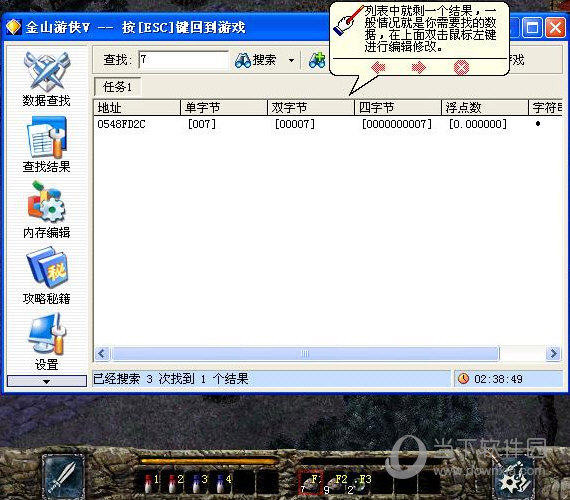Click the horizontal scrollbar left arrow
Screen dimensions: 570x500
[102, 353]
